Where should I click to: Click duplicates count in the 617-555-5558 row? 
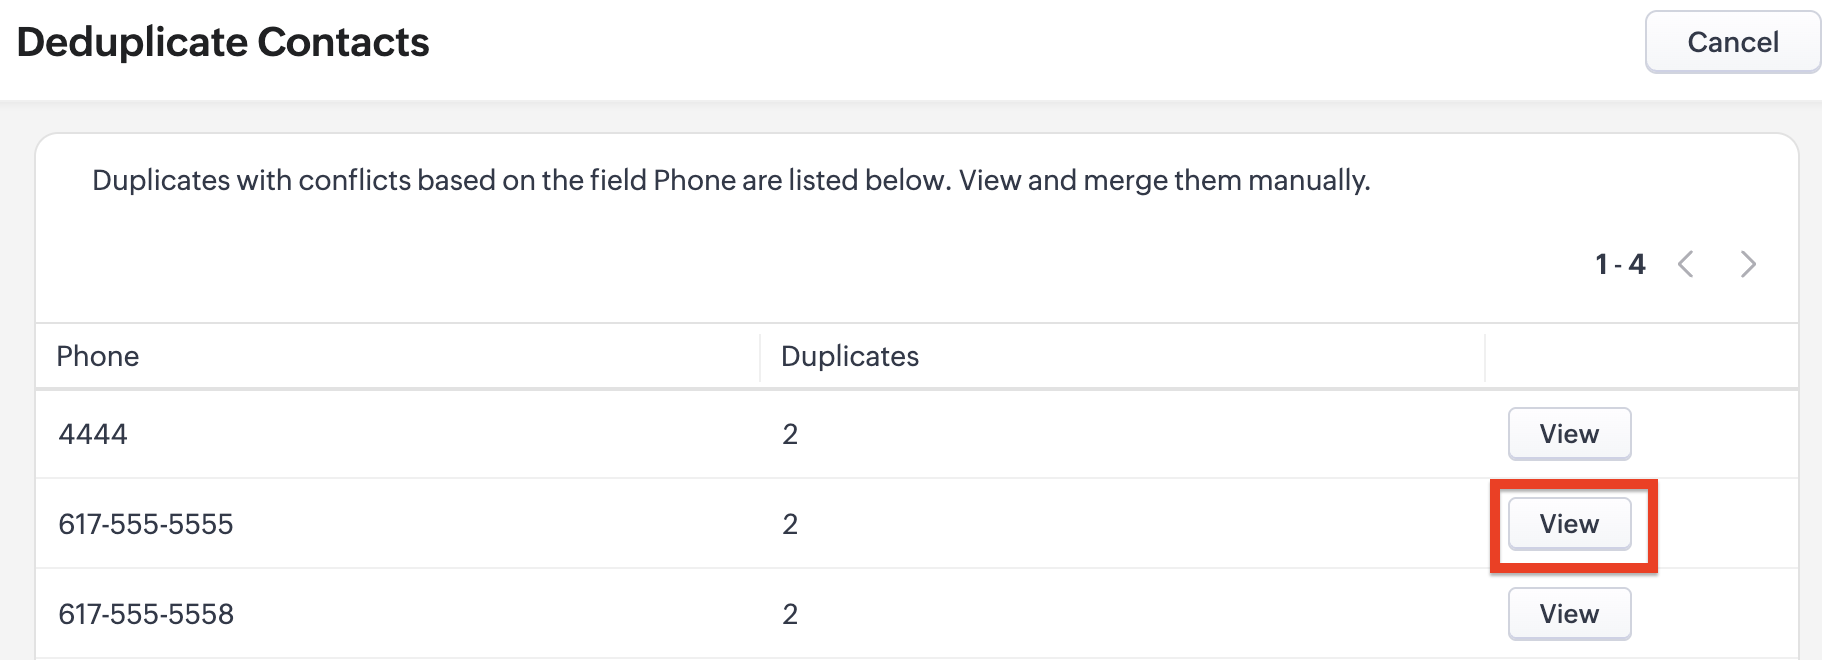790,614
